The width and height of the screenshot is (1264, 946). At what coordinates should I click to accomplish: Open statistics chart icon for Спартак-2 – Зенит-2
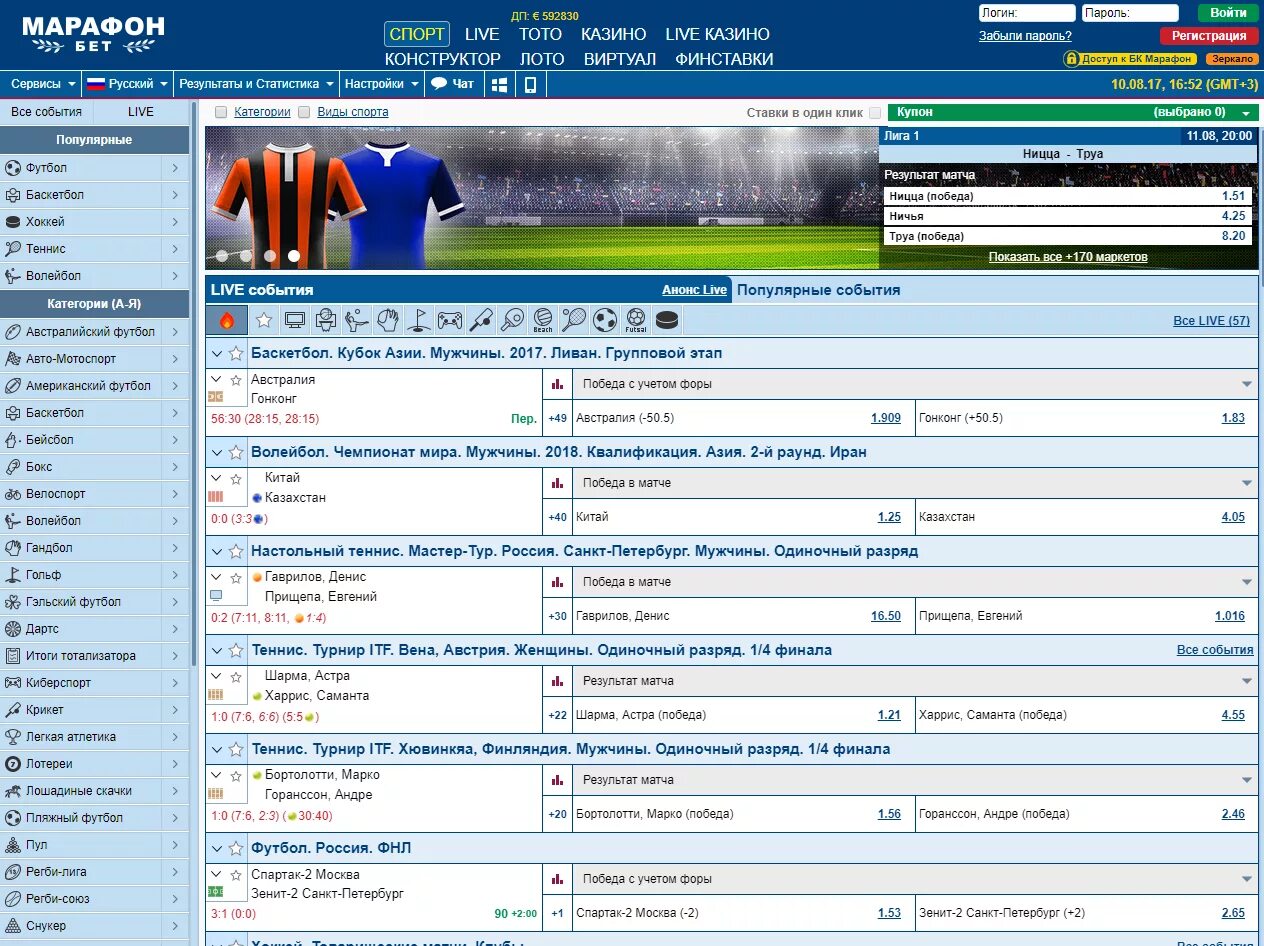(x=557, y=879)
